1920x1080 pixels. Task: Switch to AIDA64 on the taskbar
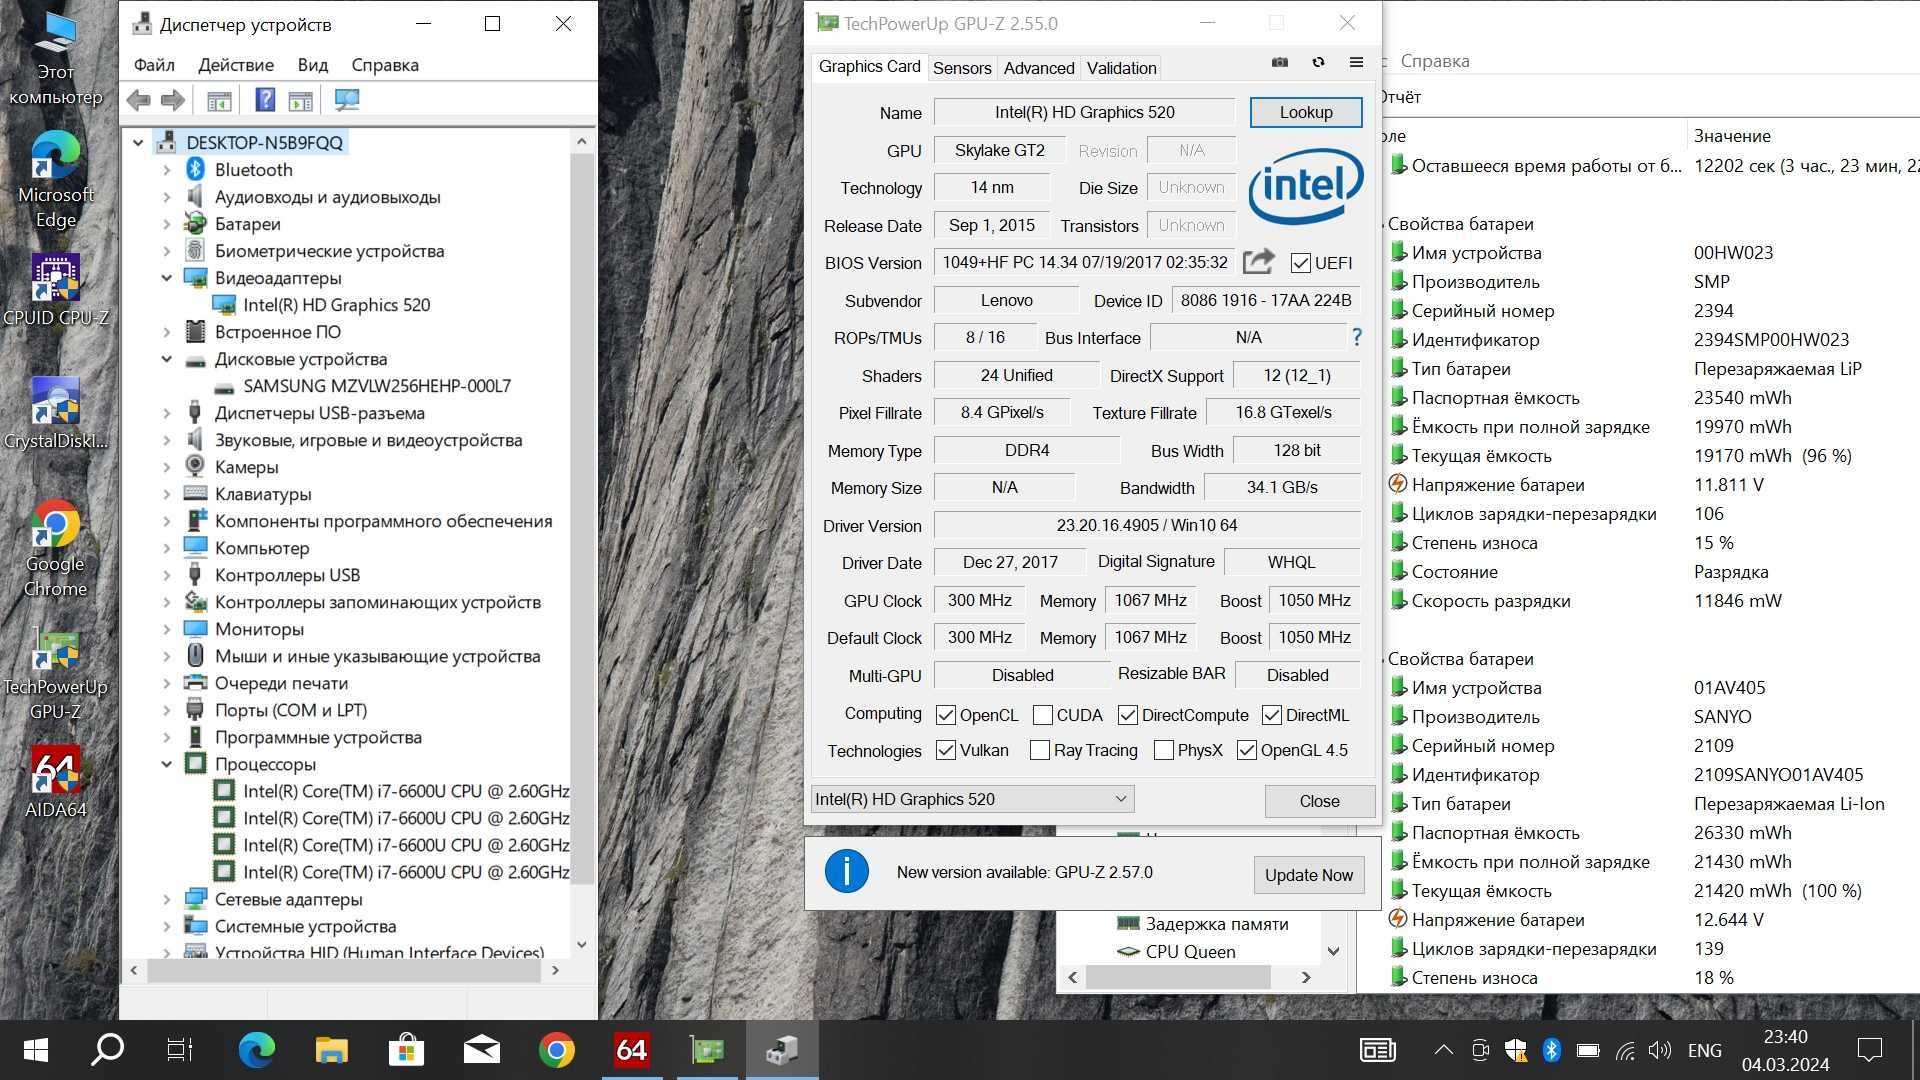point(631,1050)
